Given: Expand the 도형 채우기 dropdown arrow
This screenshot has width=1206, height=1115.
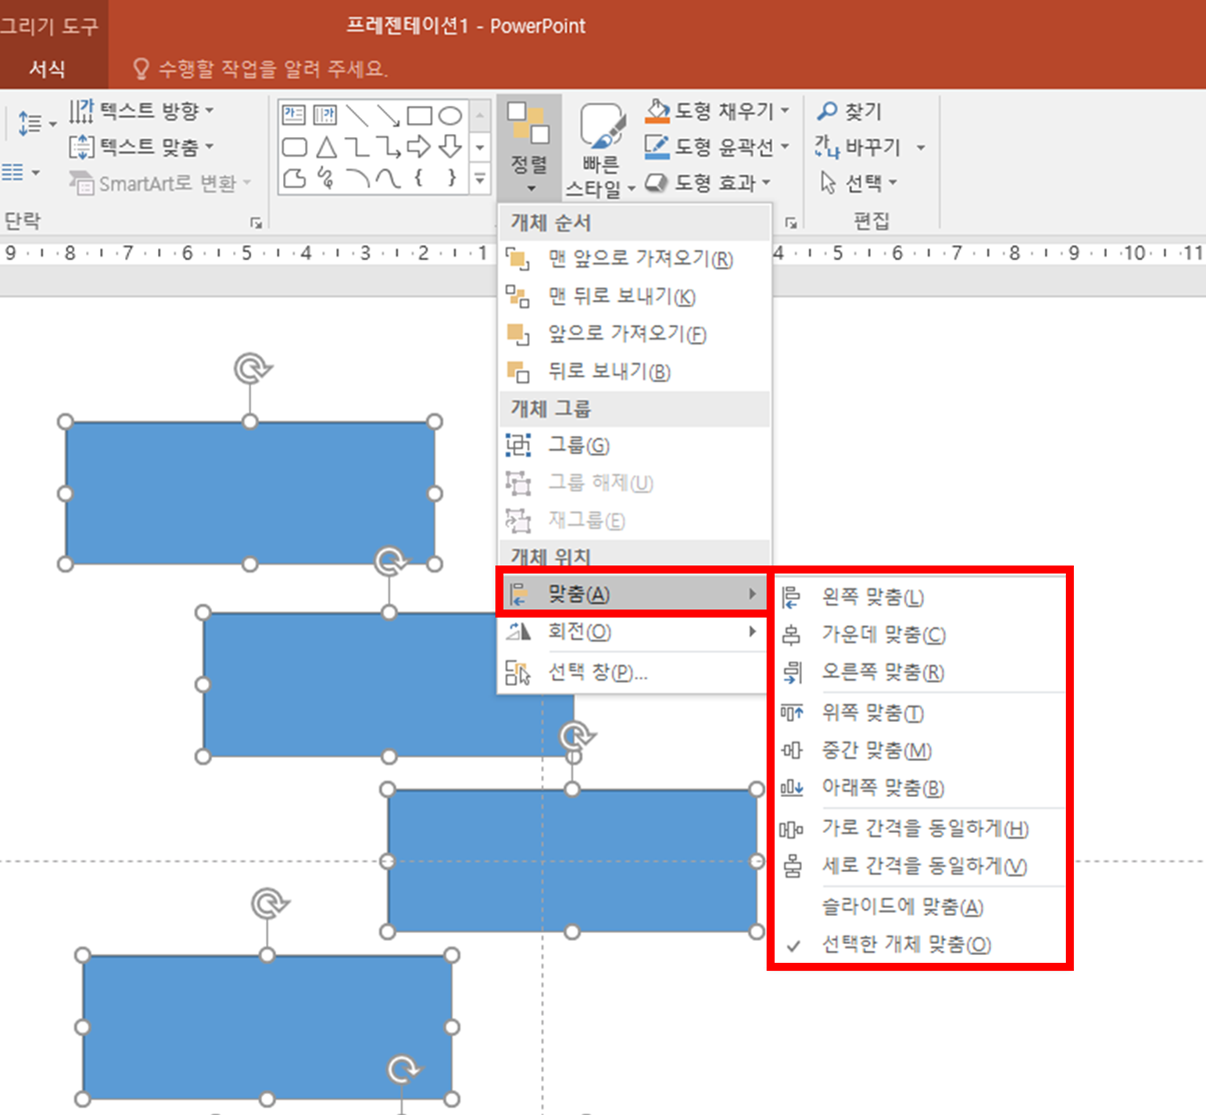Looking at the screenshot, I should [785, 111].
